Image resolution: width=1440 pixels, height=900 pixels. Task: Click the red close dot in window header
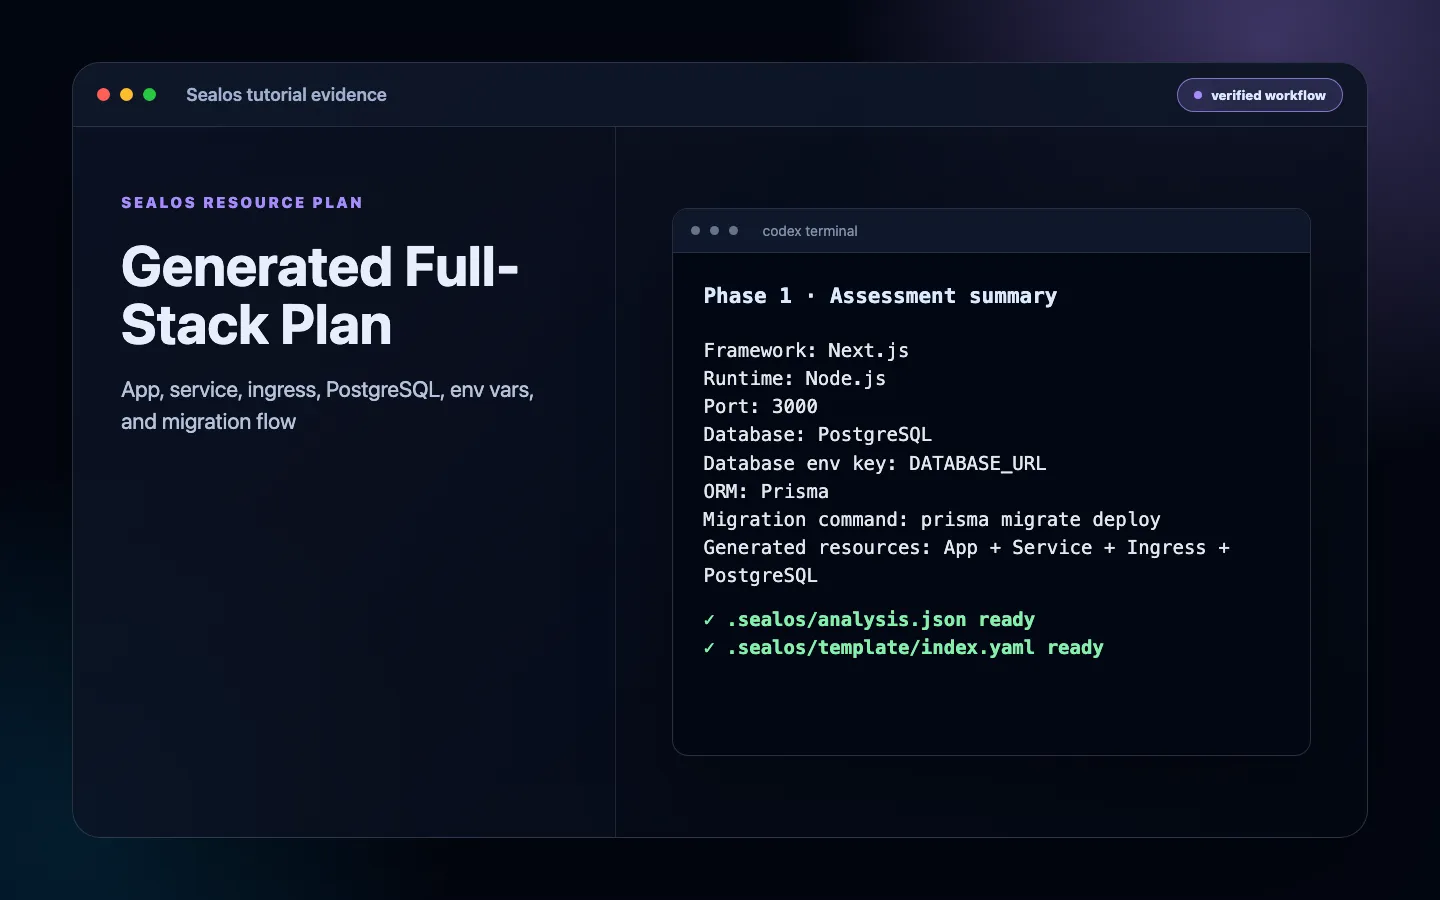(103, 95)
